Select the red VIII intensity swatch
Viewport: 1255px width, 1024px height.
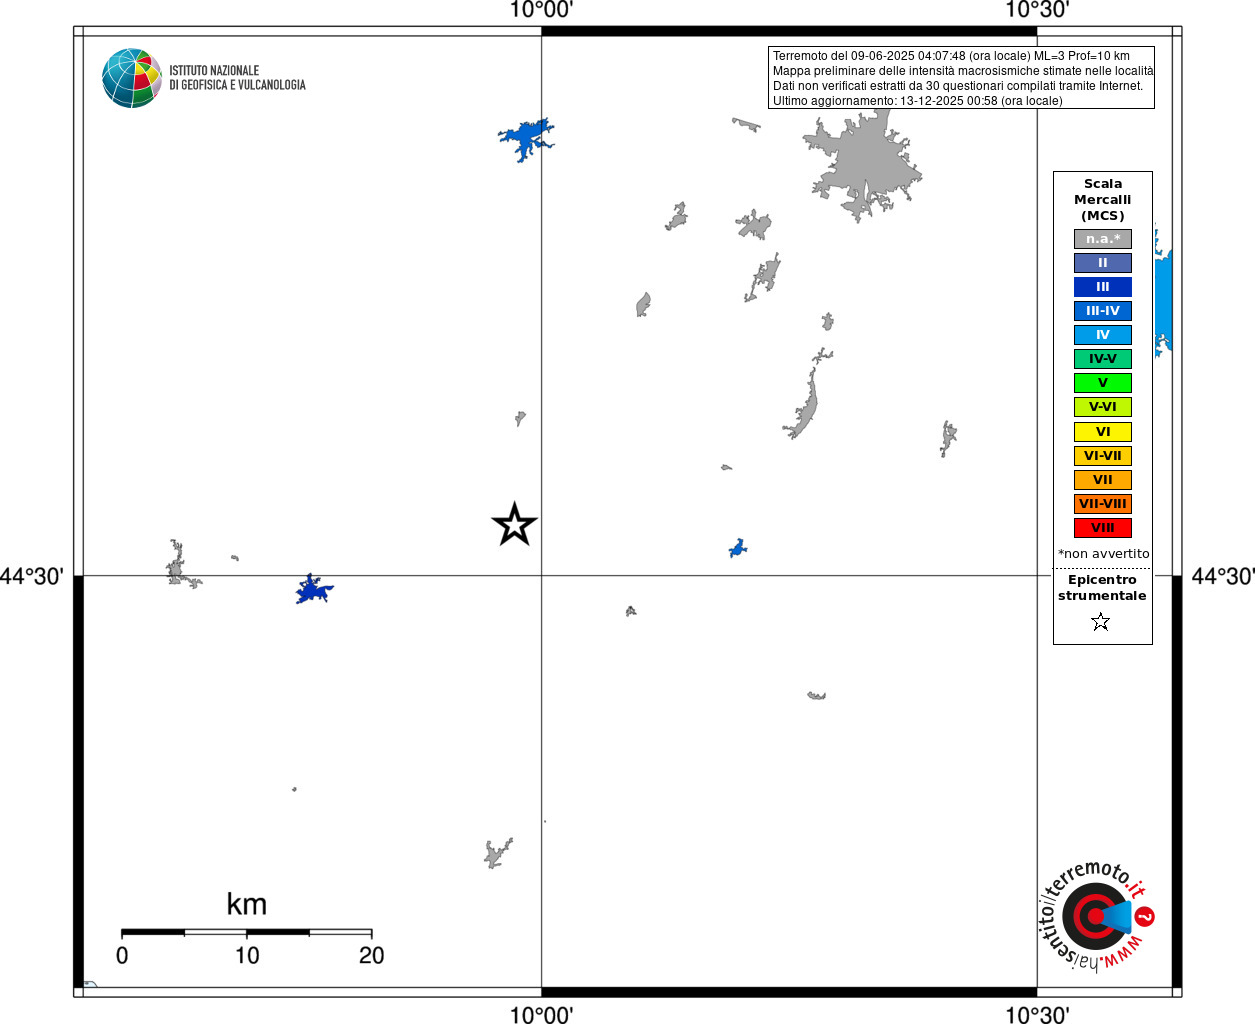tap(1103, 528)
